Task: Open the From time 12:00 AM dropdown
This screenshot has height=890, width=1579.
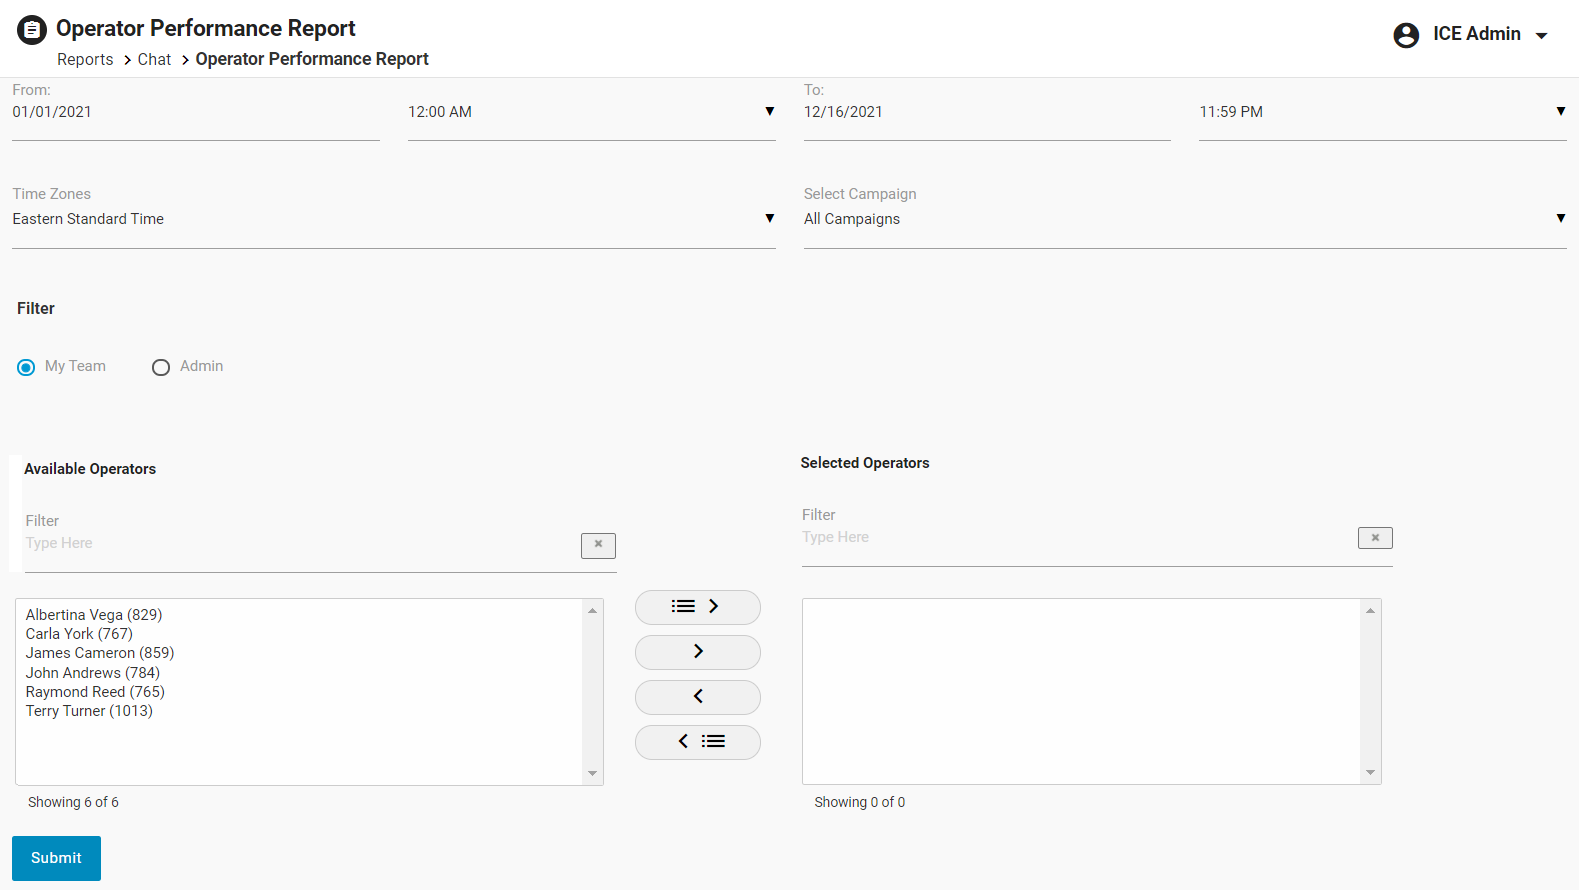Action: click(x=590, y=112)
